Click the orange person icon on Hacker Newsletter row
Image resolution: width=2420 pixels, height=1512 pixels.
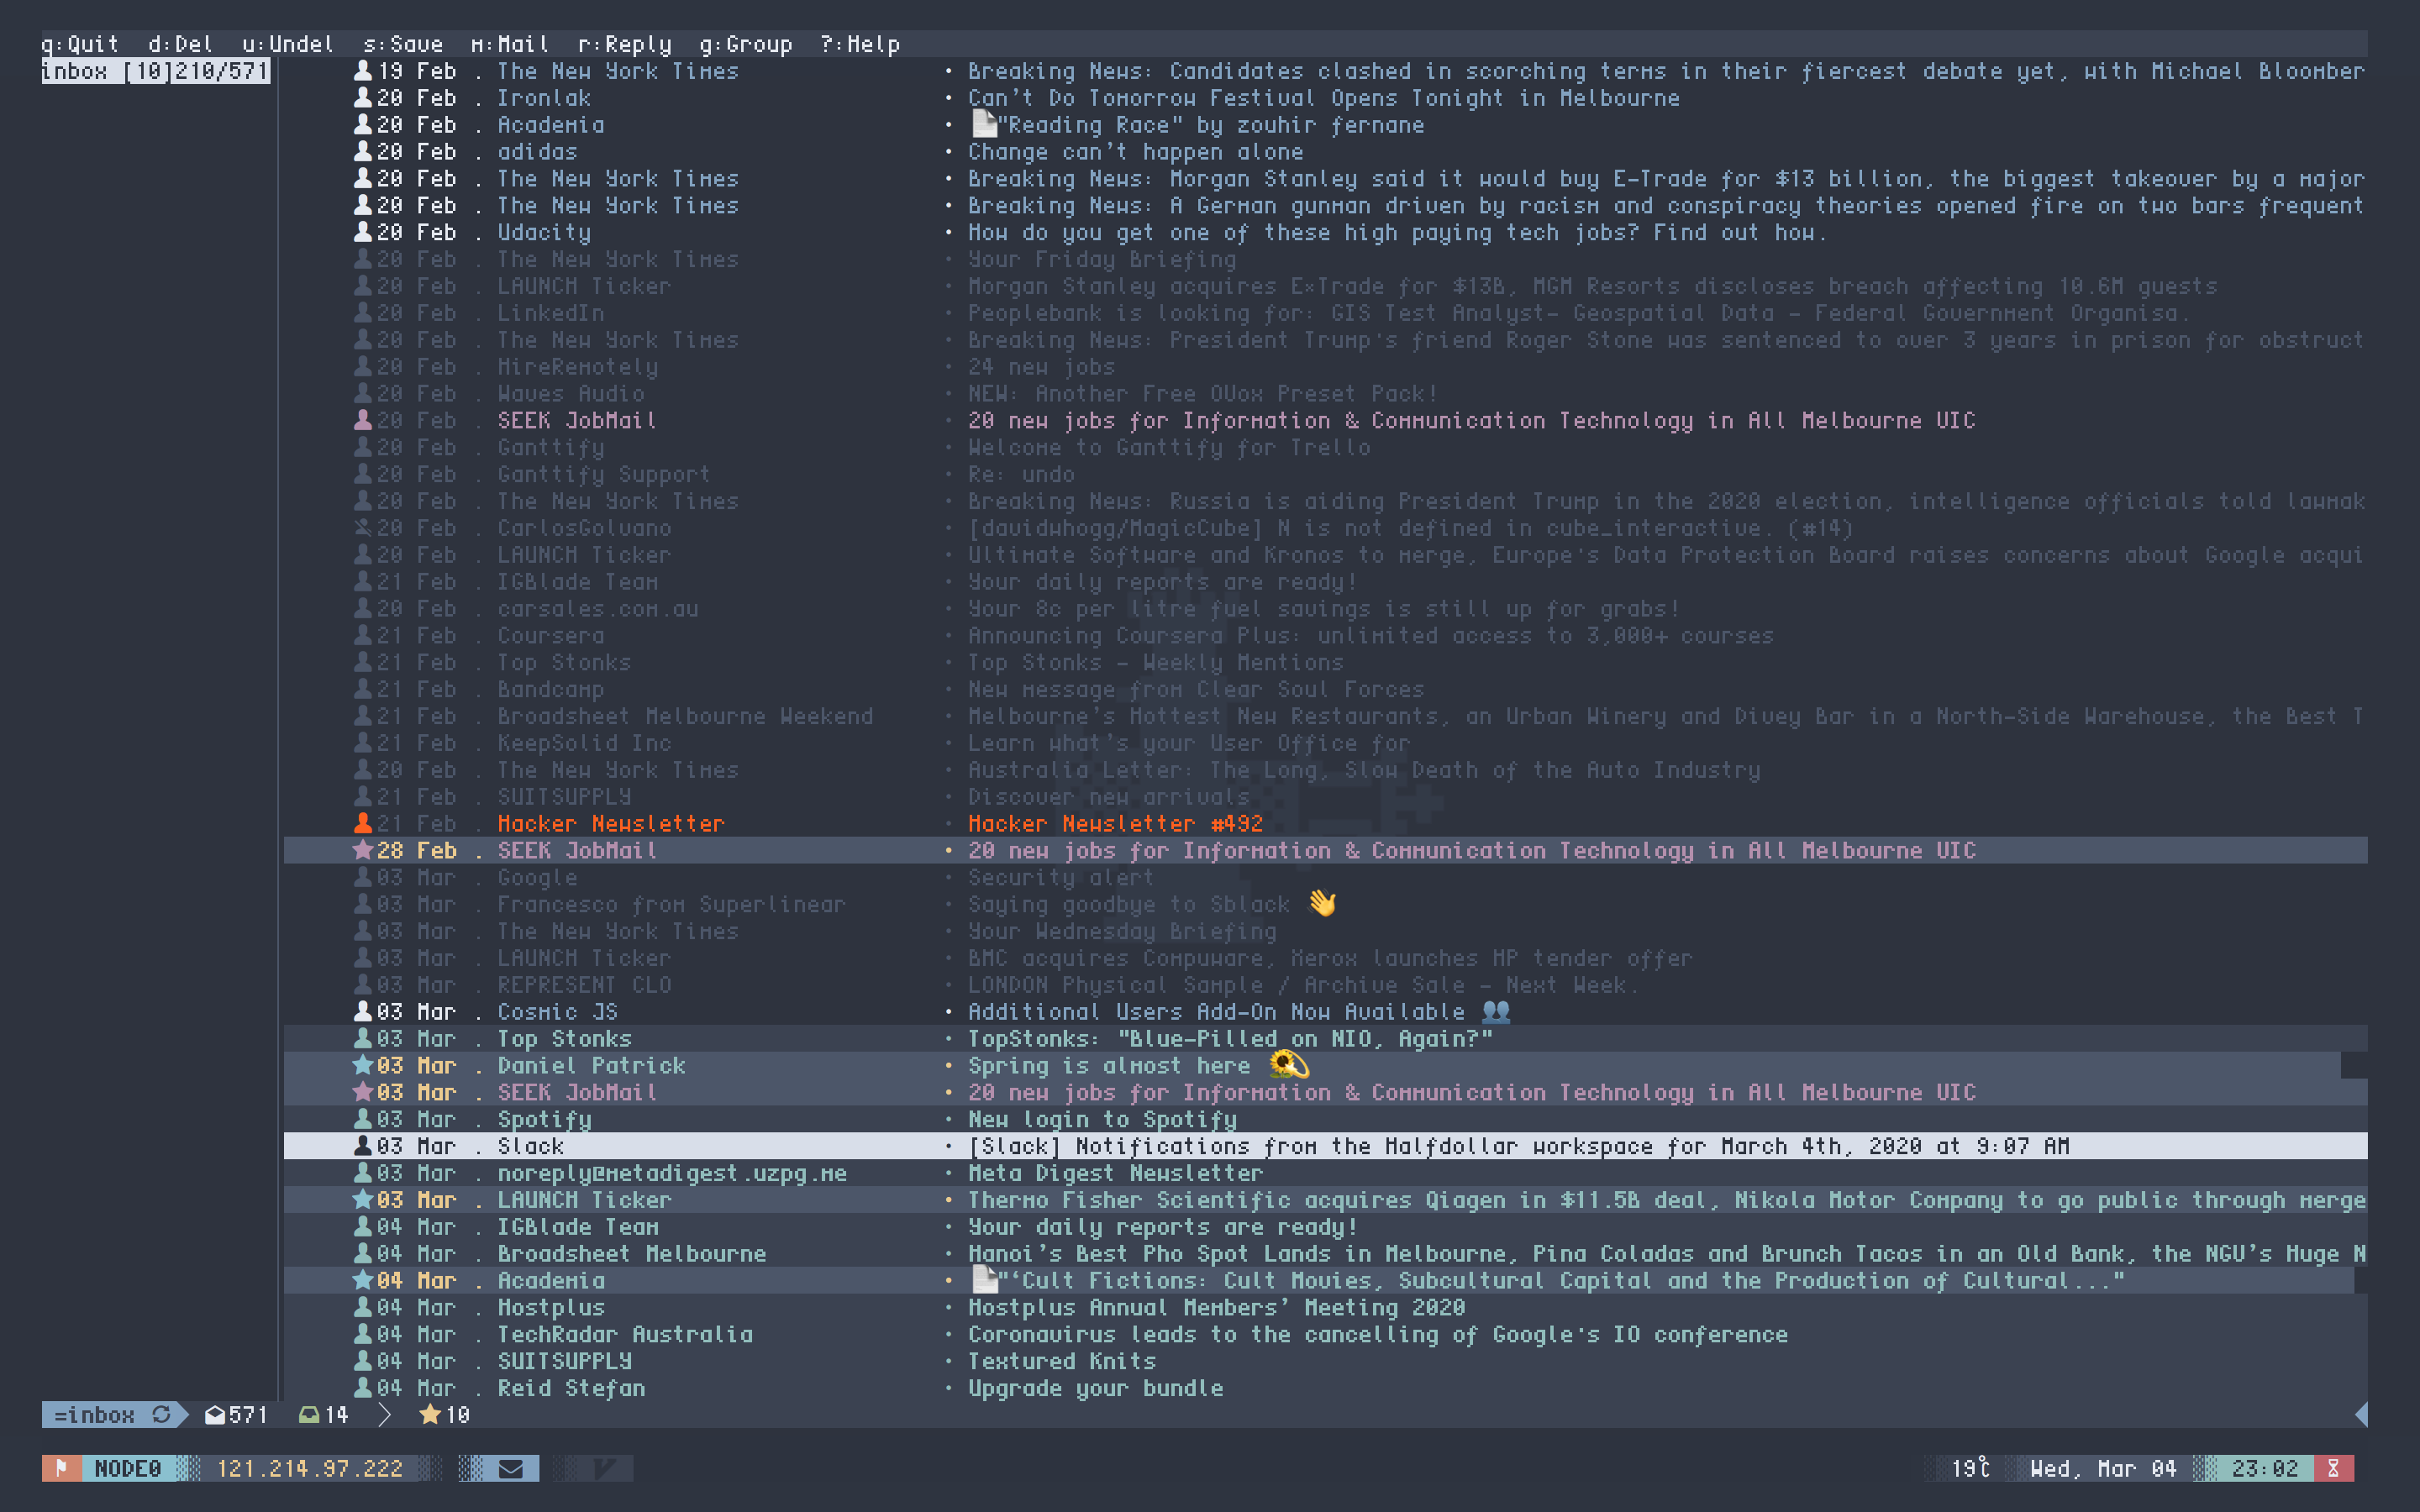click(x=363, y=823)
